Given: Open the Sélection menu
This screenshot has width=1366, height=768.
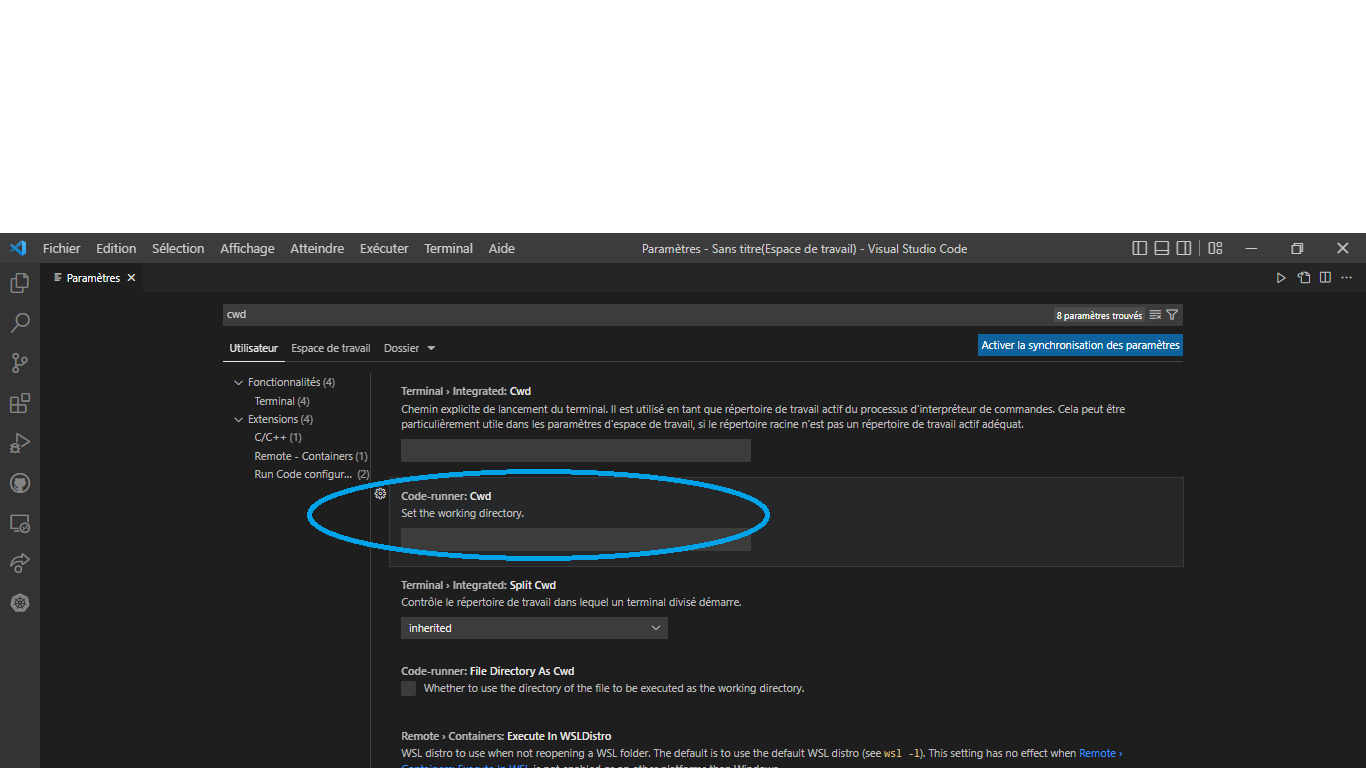Looking at the screenshot, I should point(178,248).
